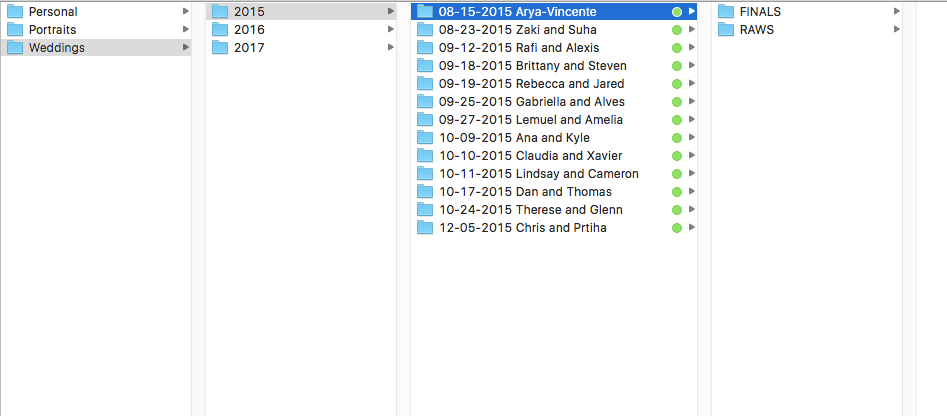Open the FINALS subfolder name

tap(760, 11)
